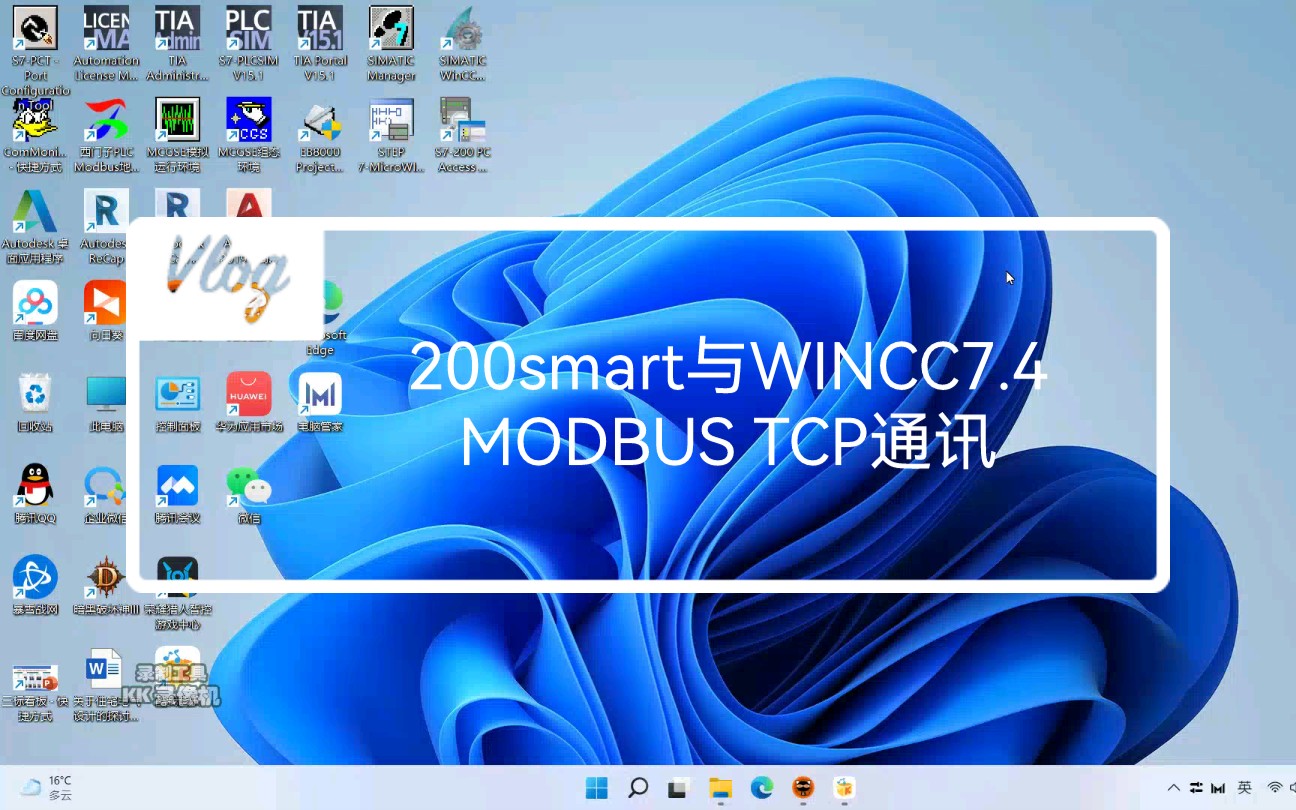The image size is (1296, 810).
Task: Toggle the 英 input method indicator
Action: [1245, 788]
